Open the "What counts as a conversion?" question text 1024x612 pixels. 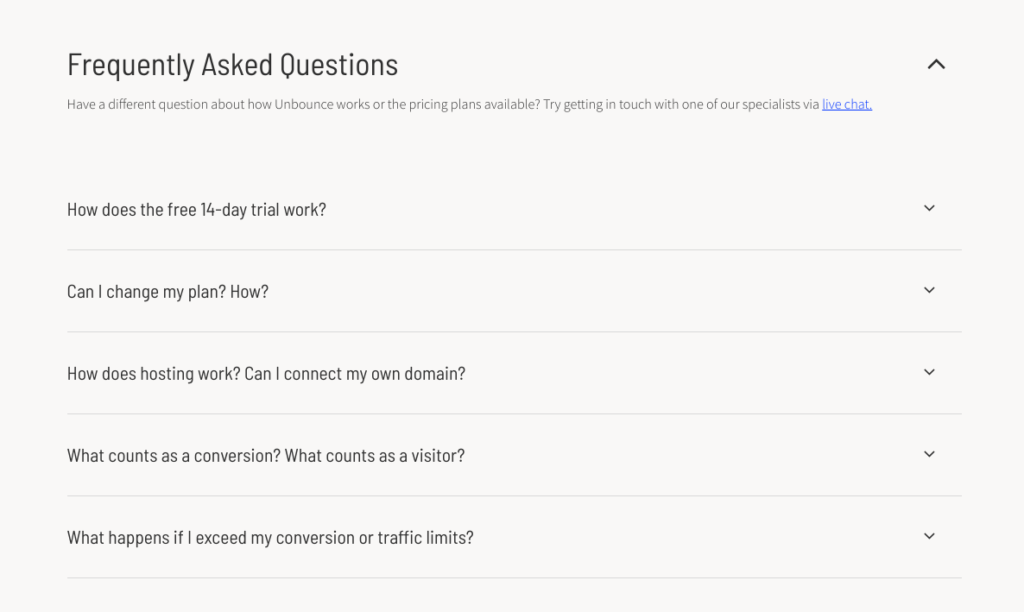(x=173, y=456)
